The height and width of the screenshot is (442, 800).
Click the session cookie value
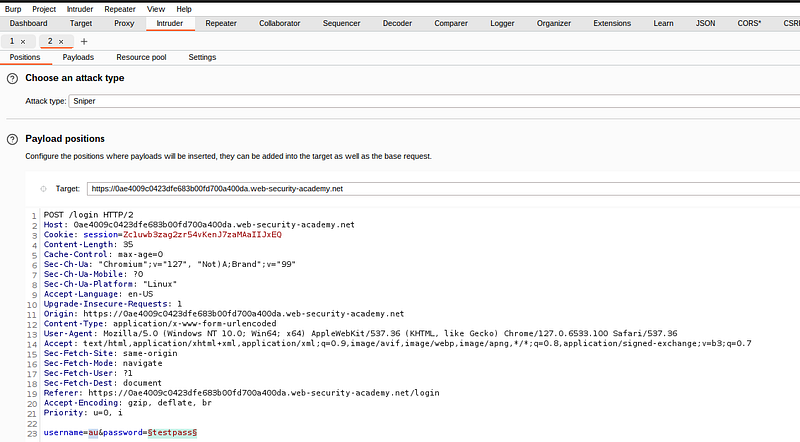coord(203,235)
